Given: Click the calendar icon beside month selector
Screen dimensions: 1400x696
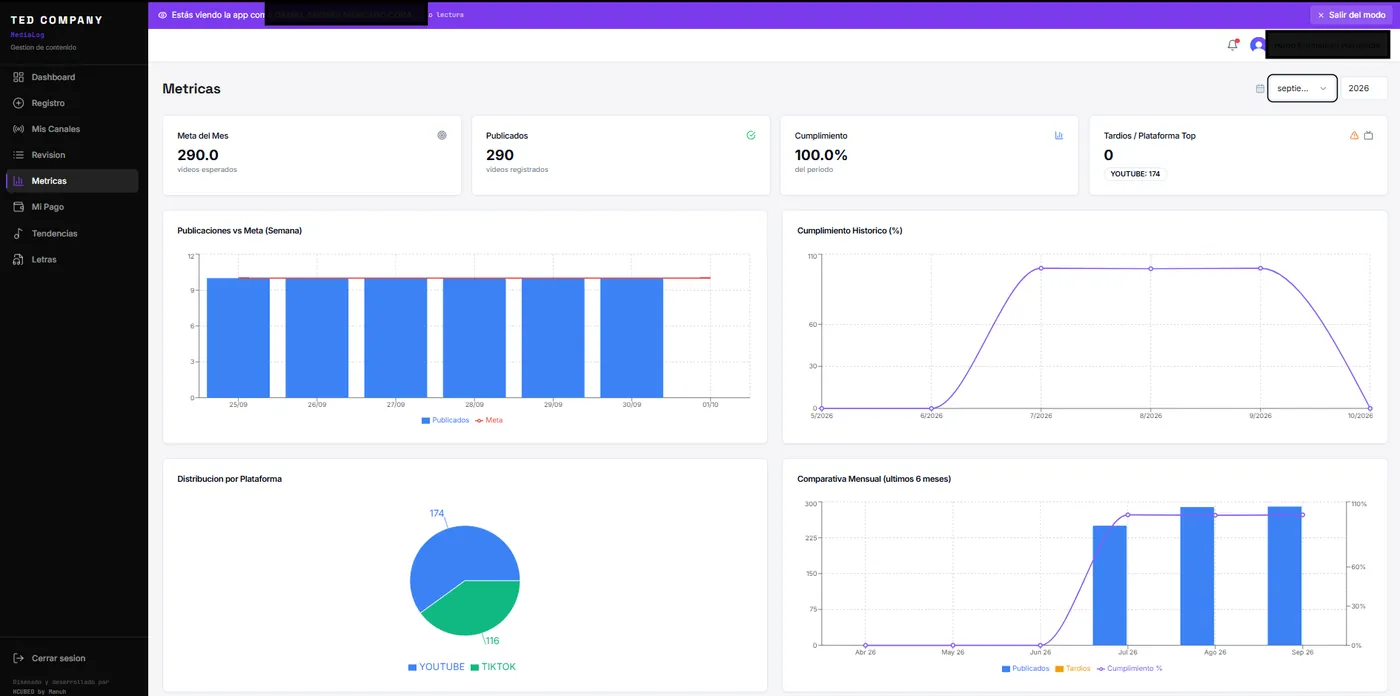Looking at the screenshot, I should (1260, 88).
